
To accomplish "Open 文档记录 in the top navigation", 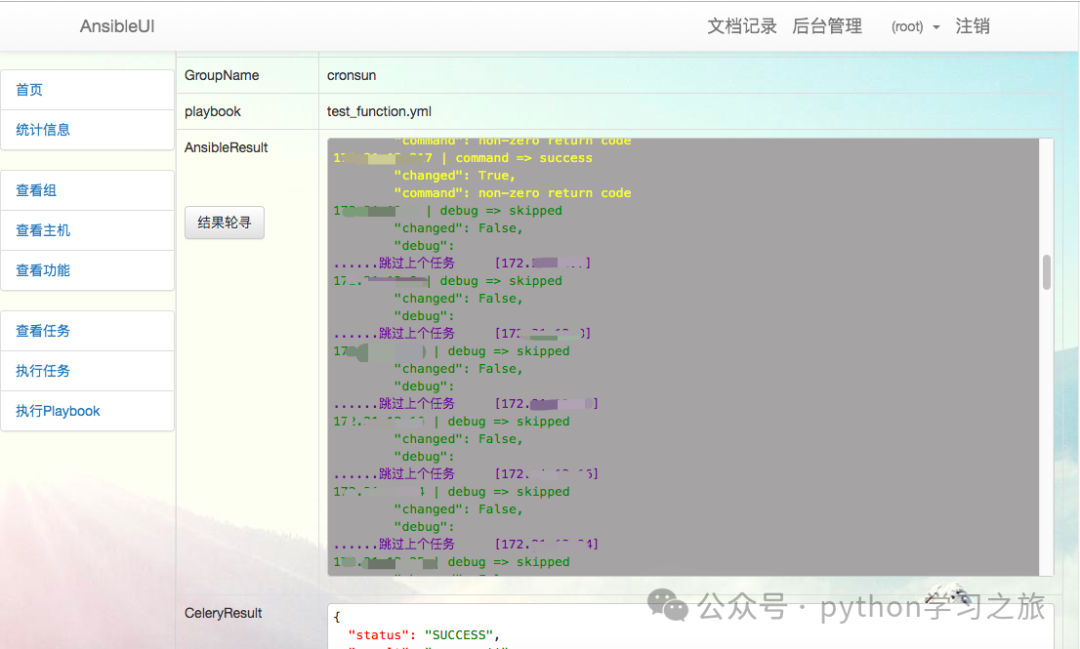I will click(x=742, y=26).
